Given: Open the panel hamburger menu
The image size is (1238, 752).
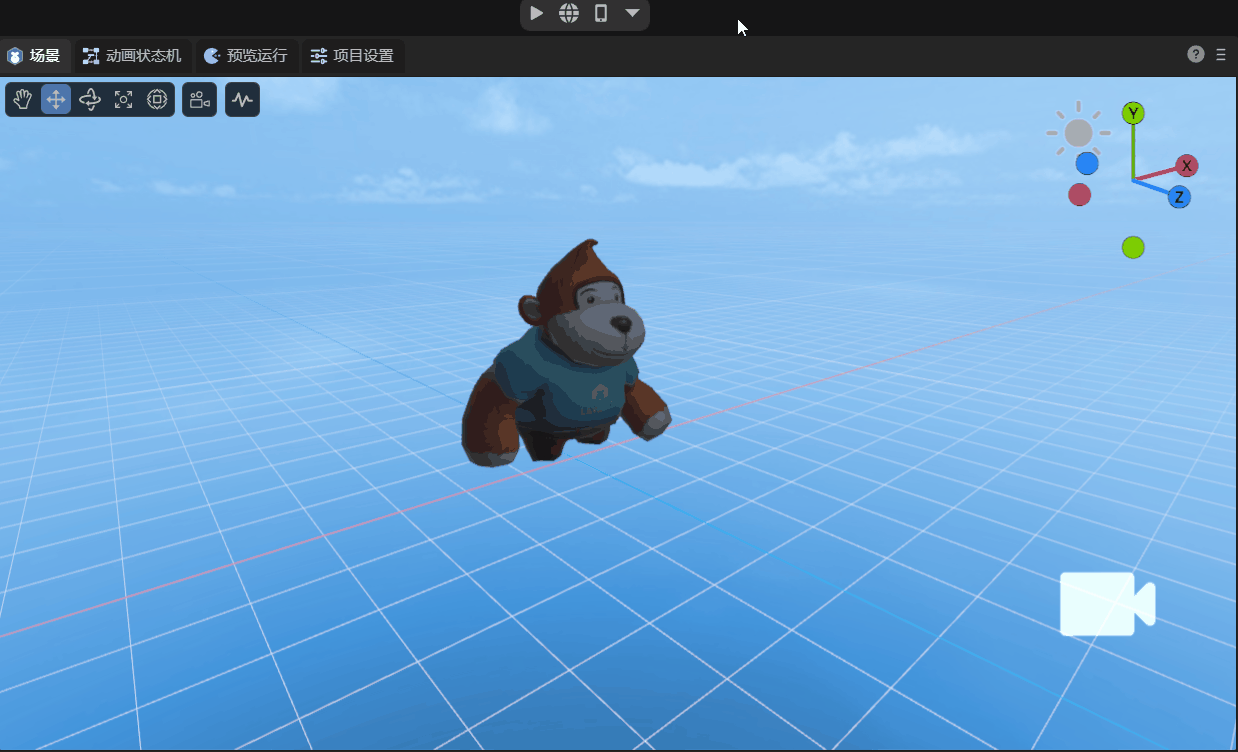Looking at the screenshot, I should [1221, 55].
